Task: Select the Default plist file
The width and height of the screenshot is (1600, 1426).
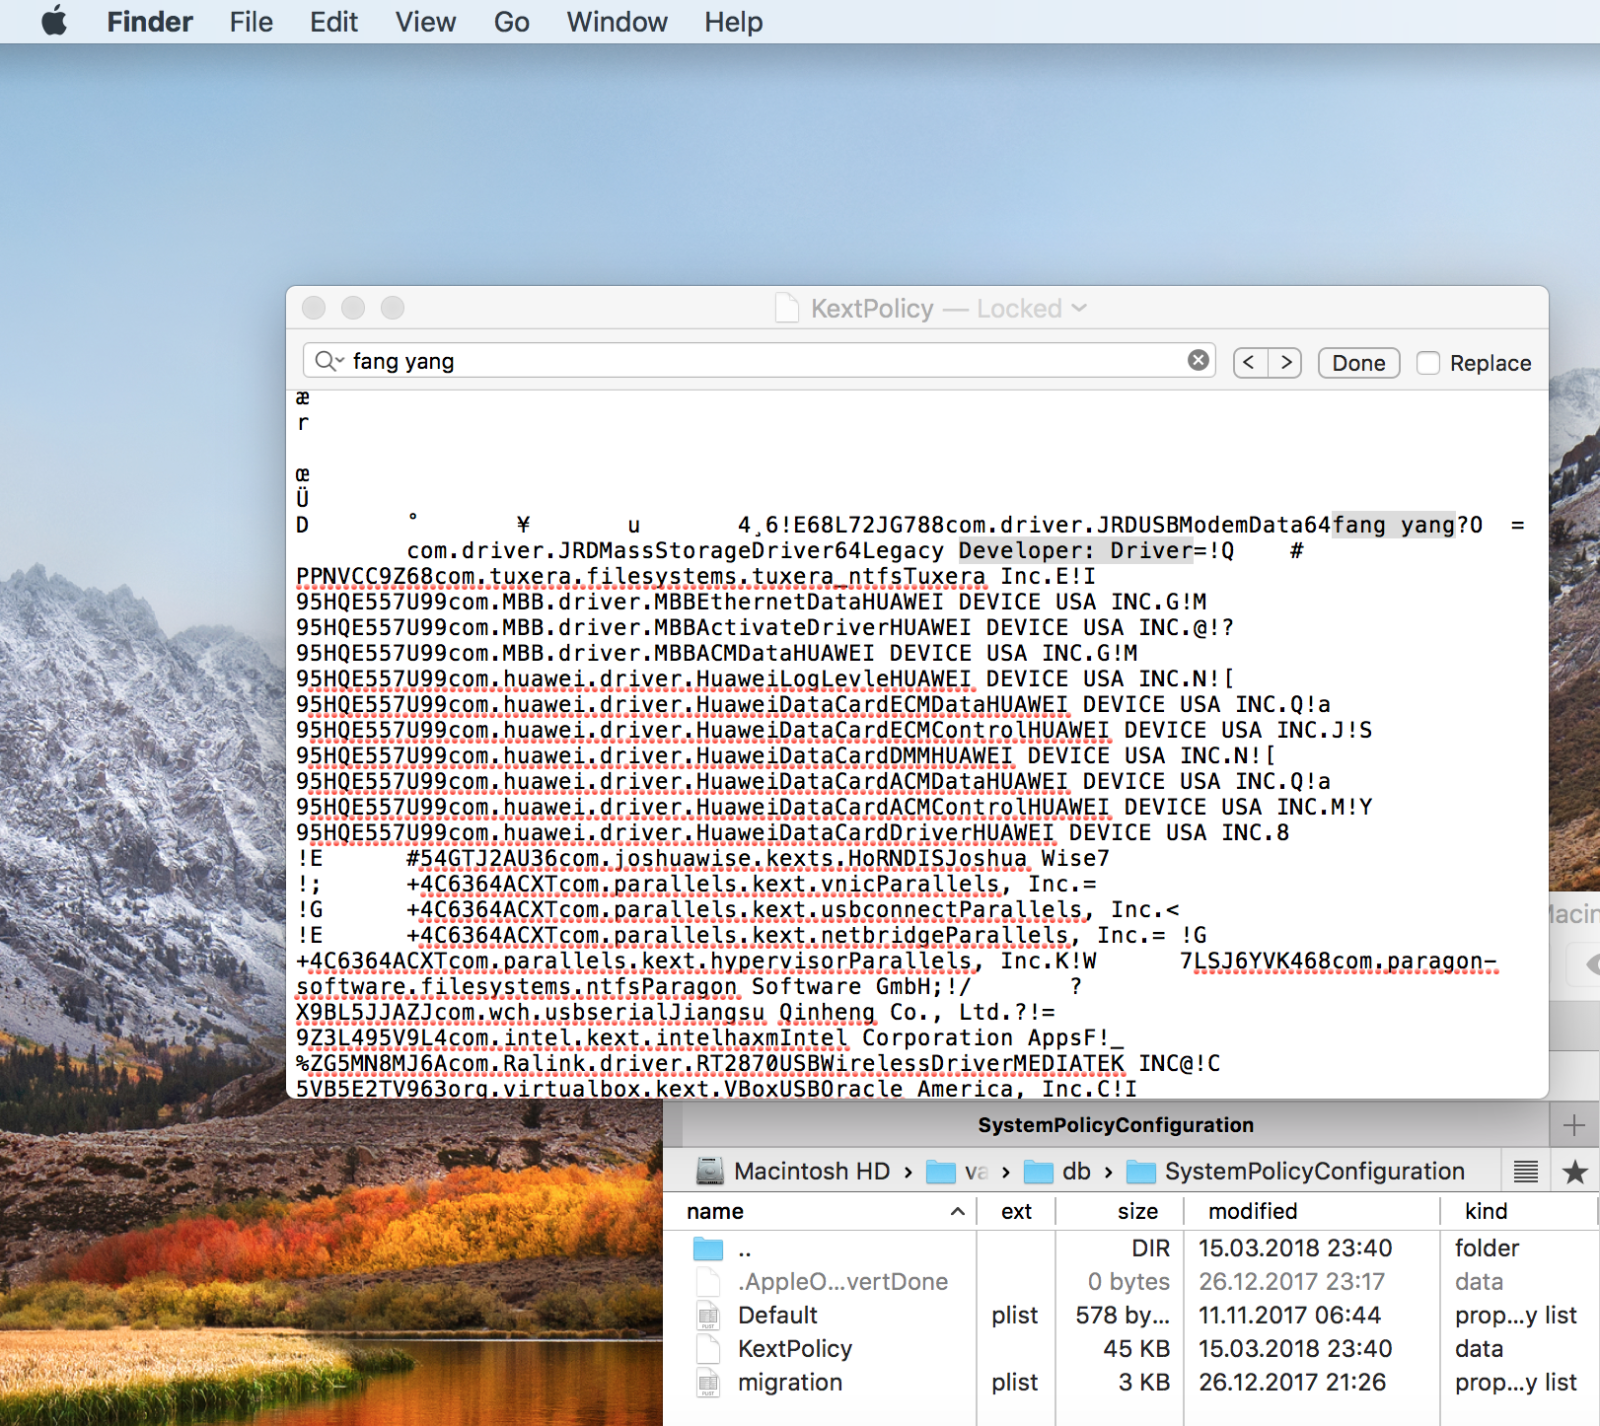Action: (1131, 1315)
